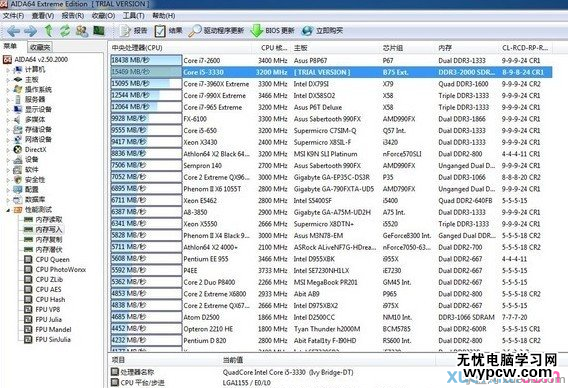Viewport: 568px width, 388px height.
Task: Select FPU Julia benchmark icon
Action: (x=28, y=320)
